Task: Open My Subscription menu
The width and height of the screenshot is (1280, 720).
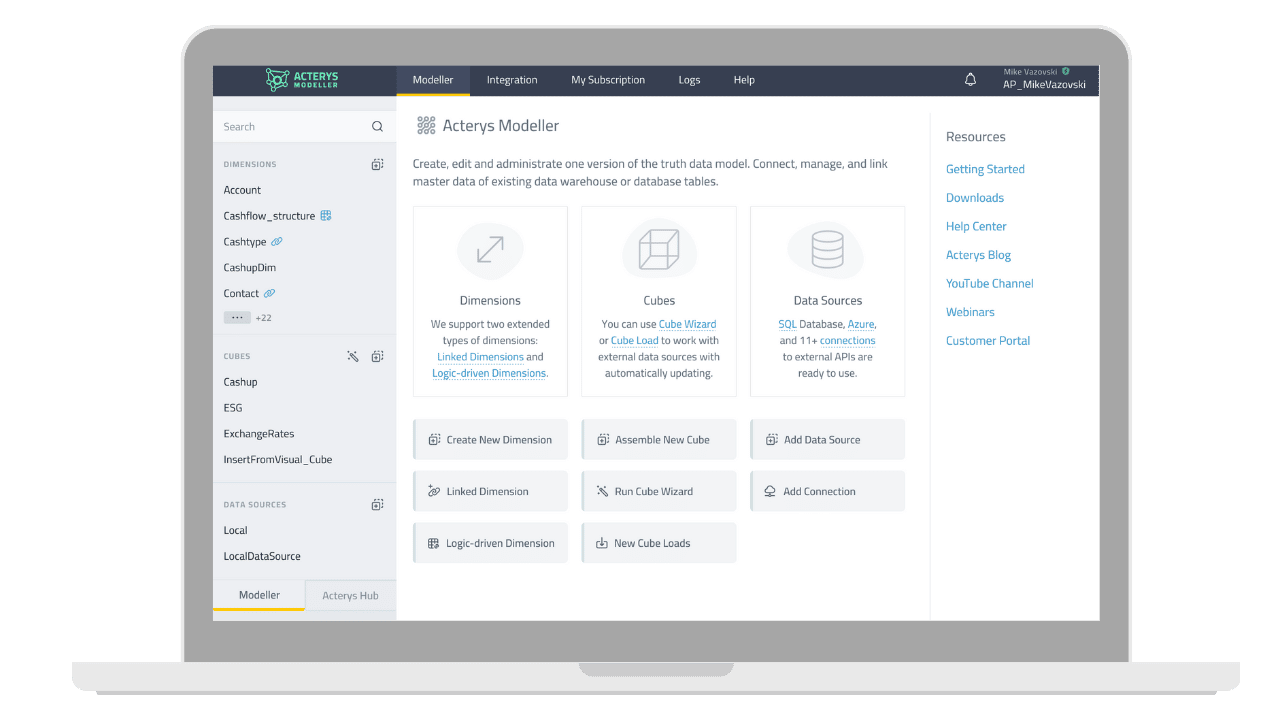Action: tap(608, 80)
